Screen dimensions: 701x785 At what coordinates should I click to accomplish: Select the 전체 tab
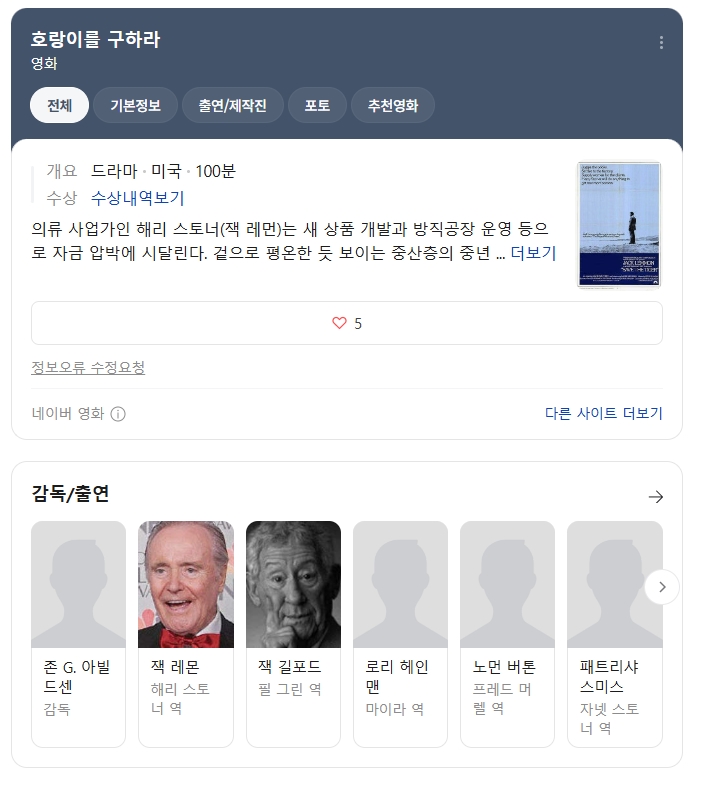(59, 105)
